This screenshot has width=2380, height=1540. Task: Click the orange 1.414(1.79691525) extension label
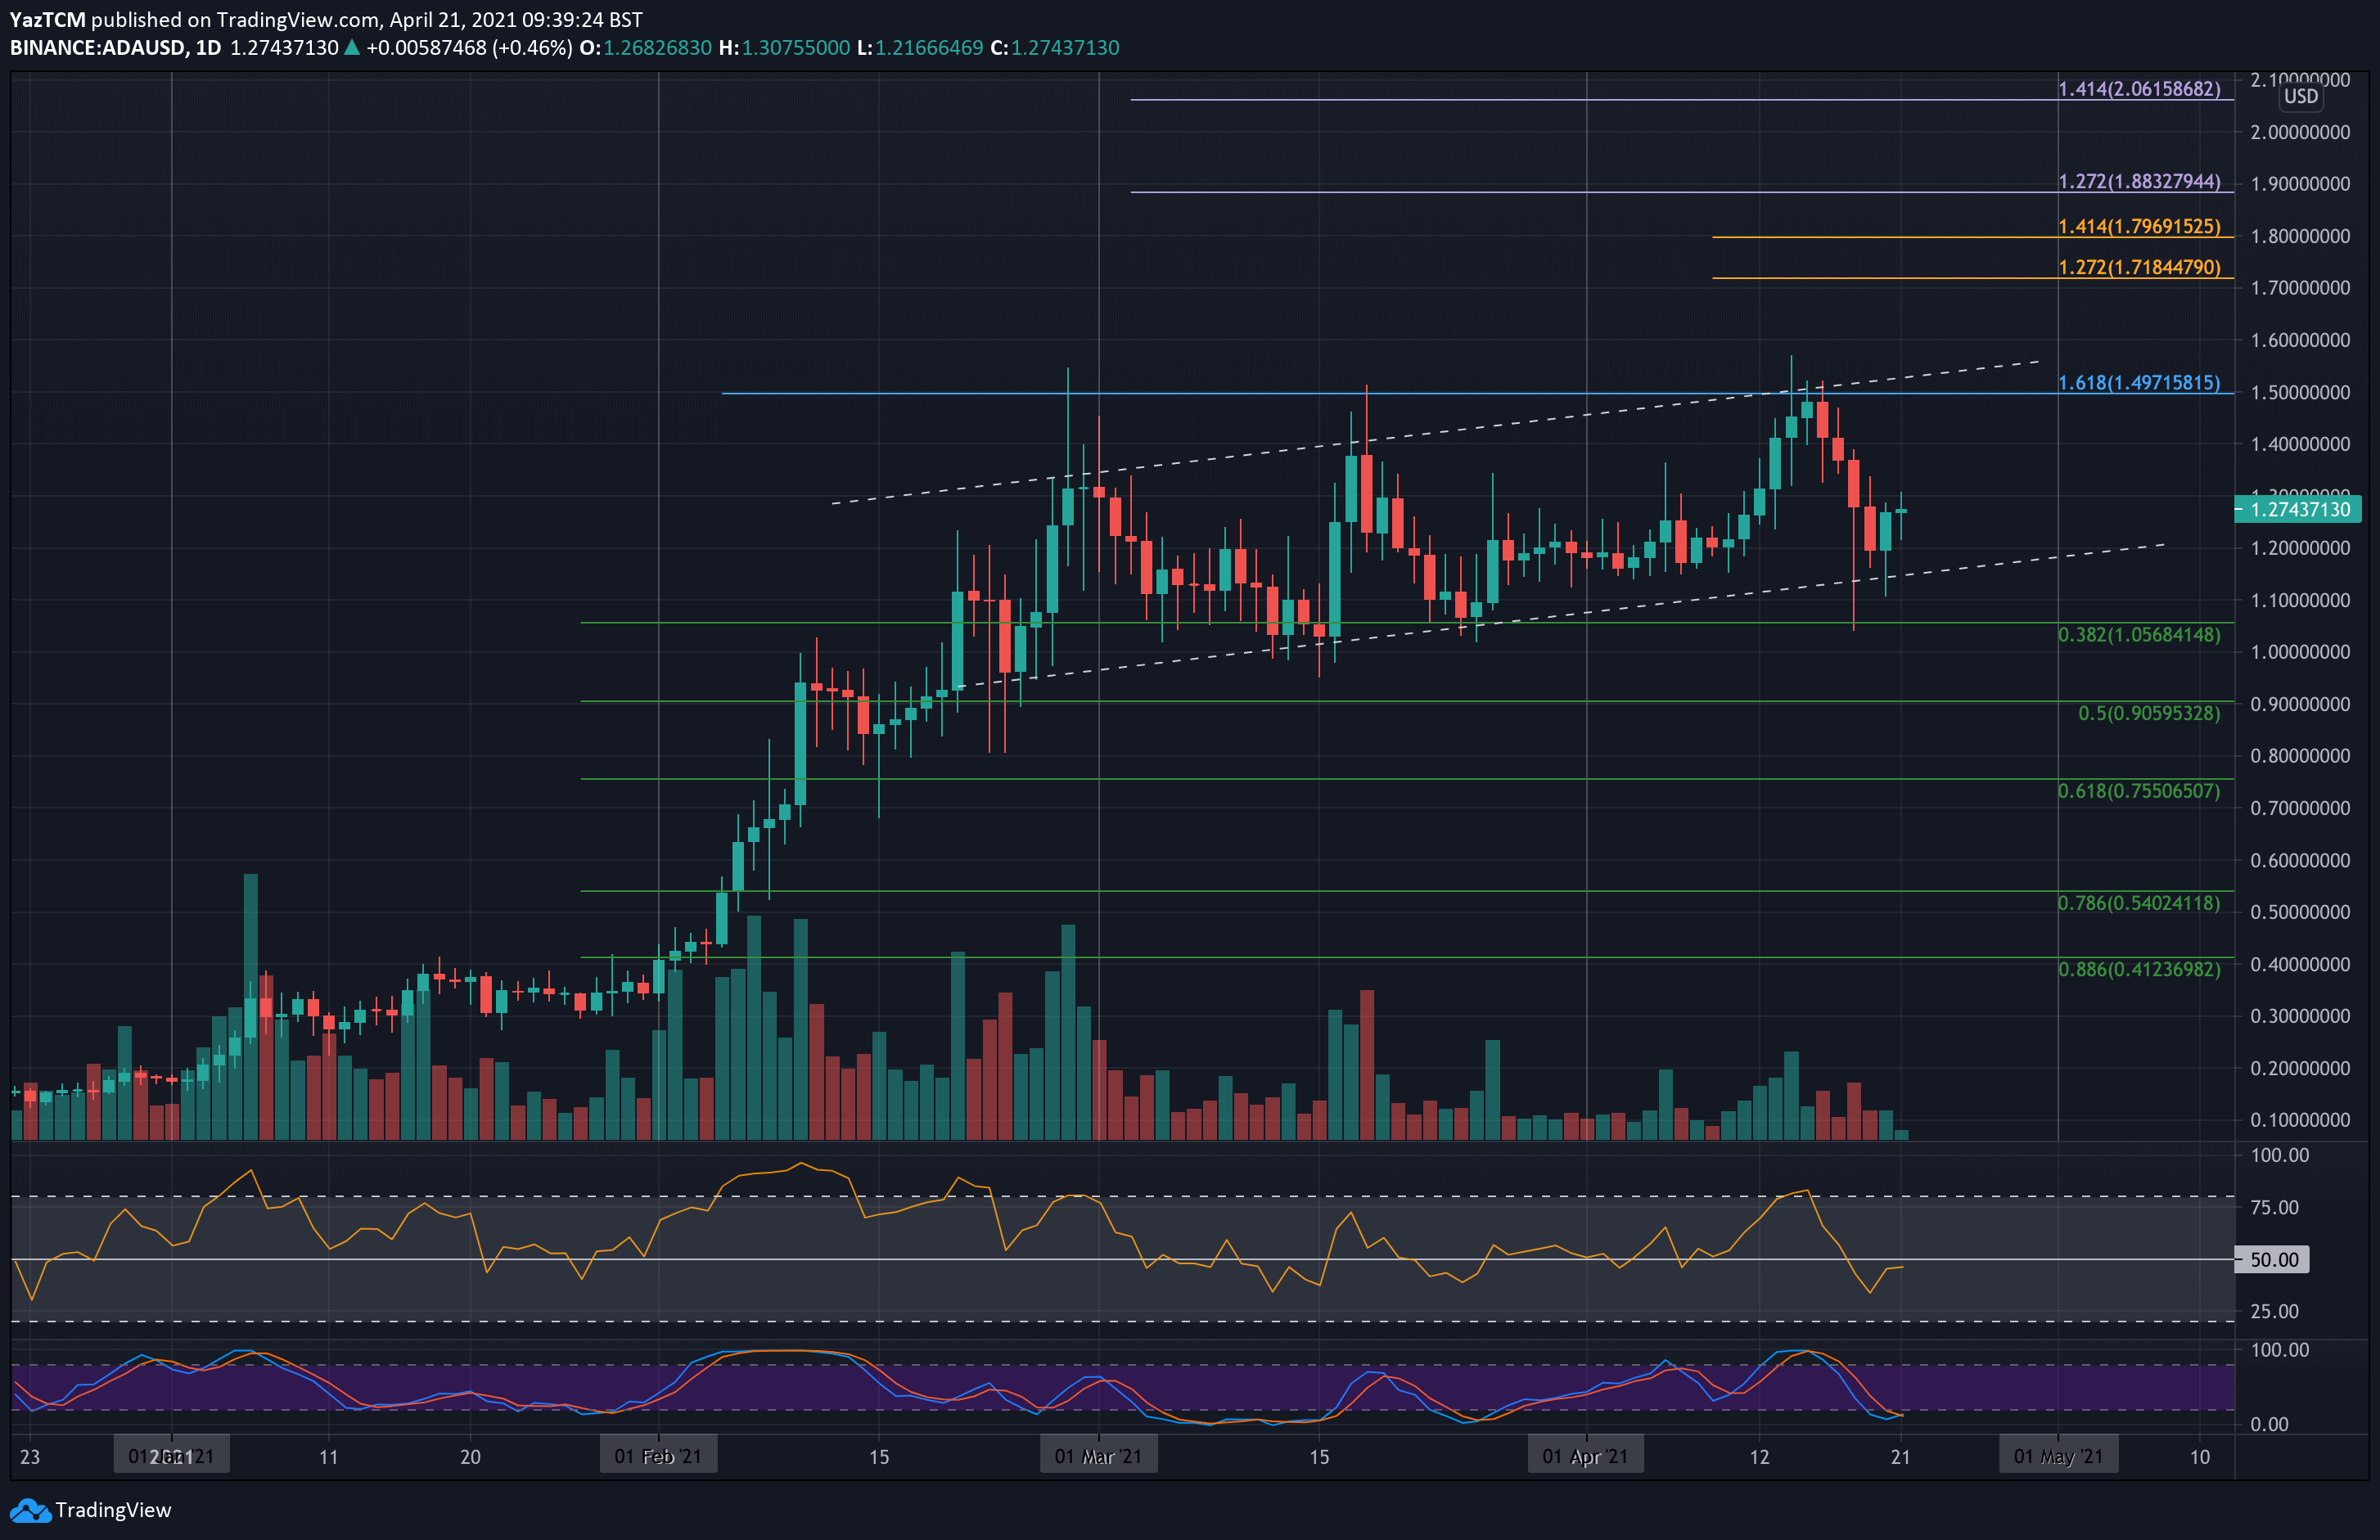[x=2139, y=226]
